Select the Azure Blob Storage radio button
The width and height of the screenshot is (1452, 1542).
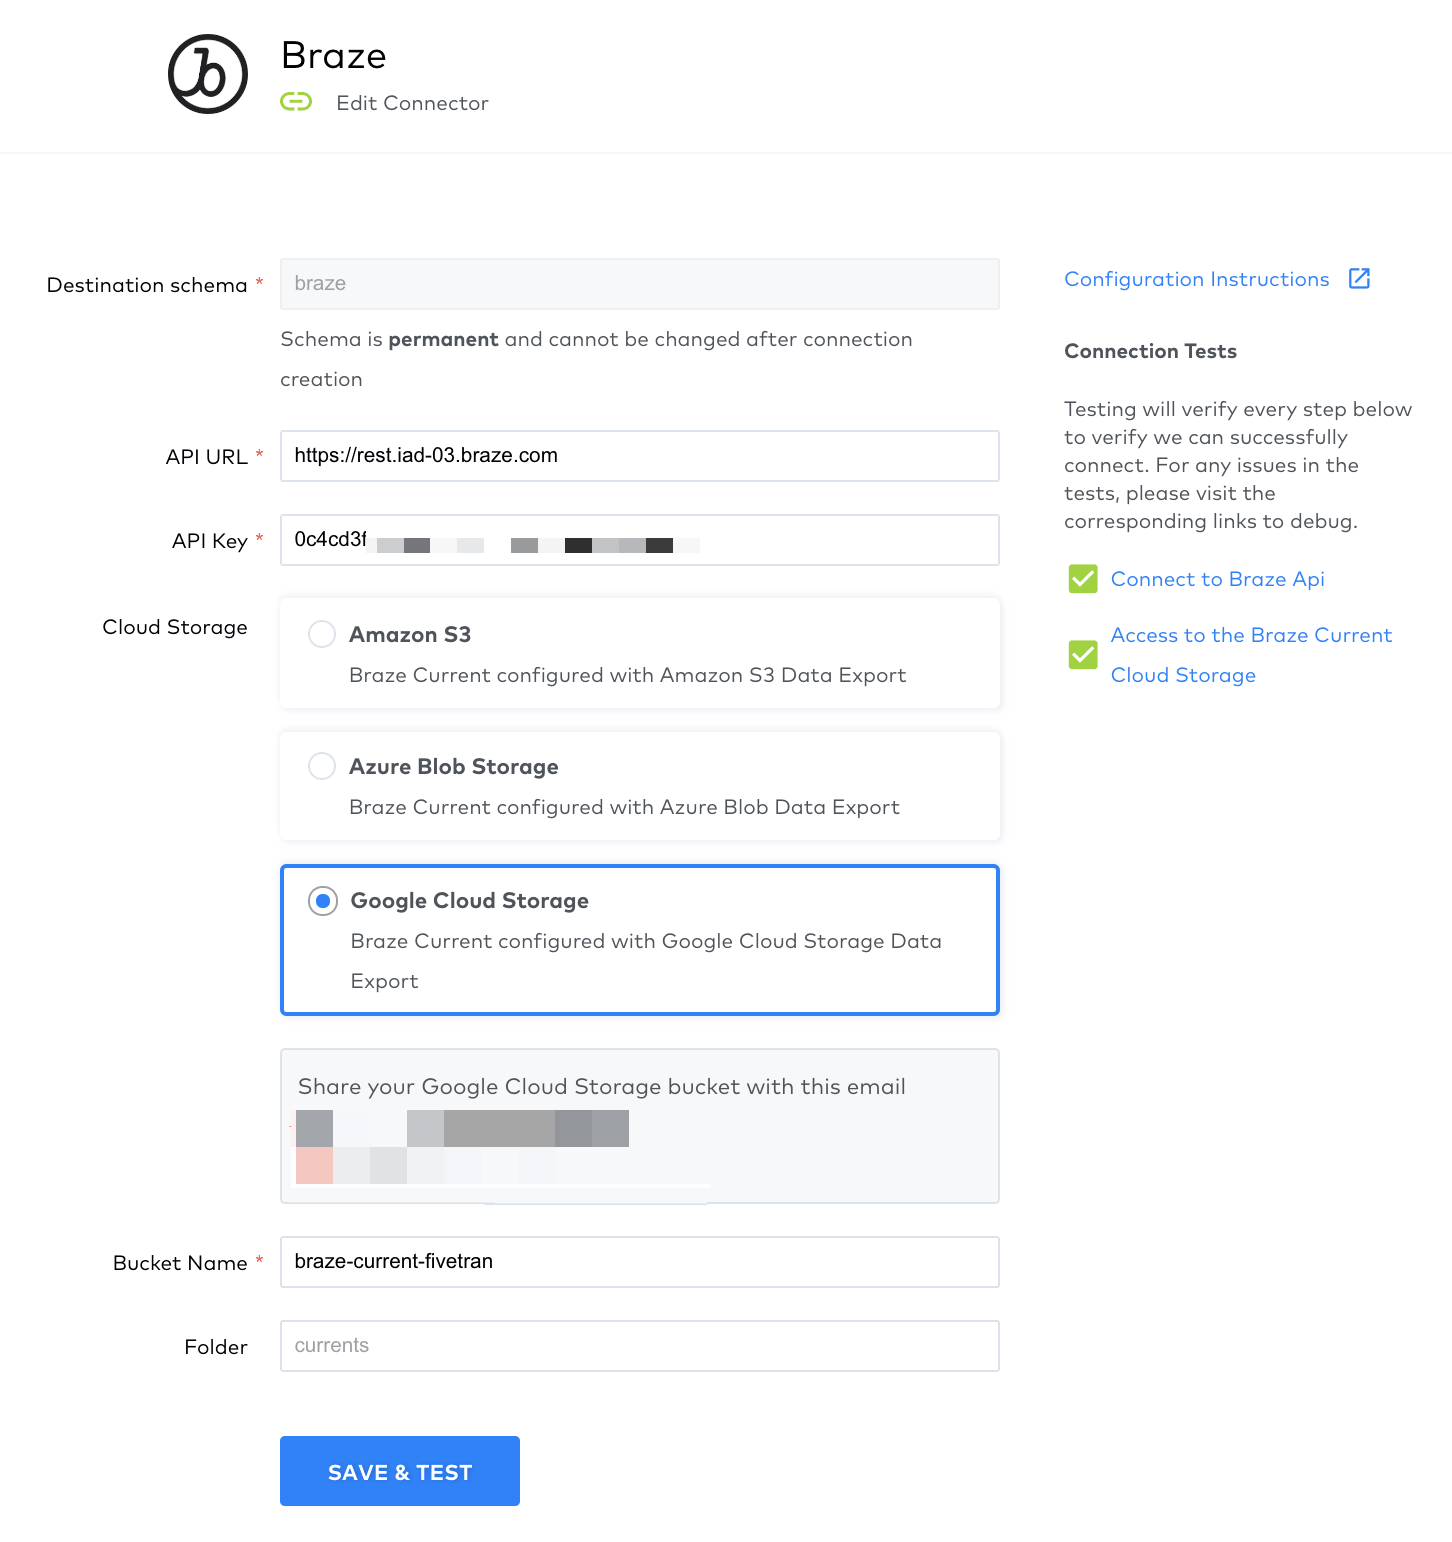click(322, 766)
